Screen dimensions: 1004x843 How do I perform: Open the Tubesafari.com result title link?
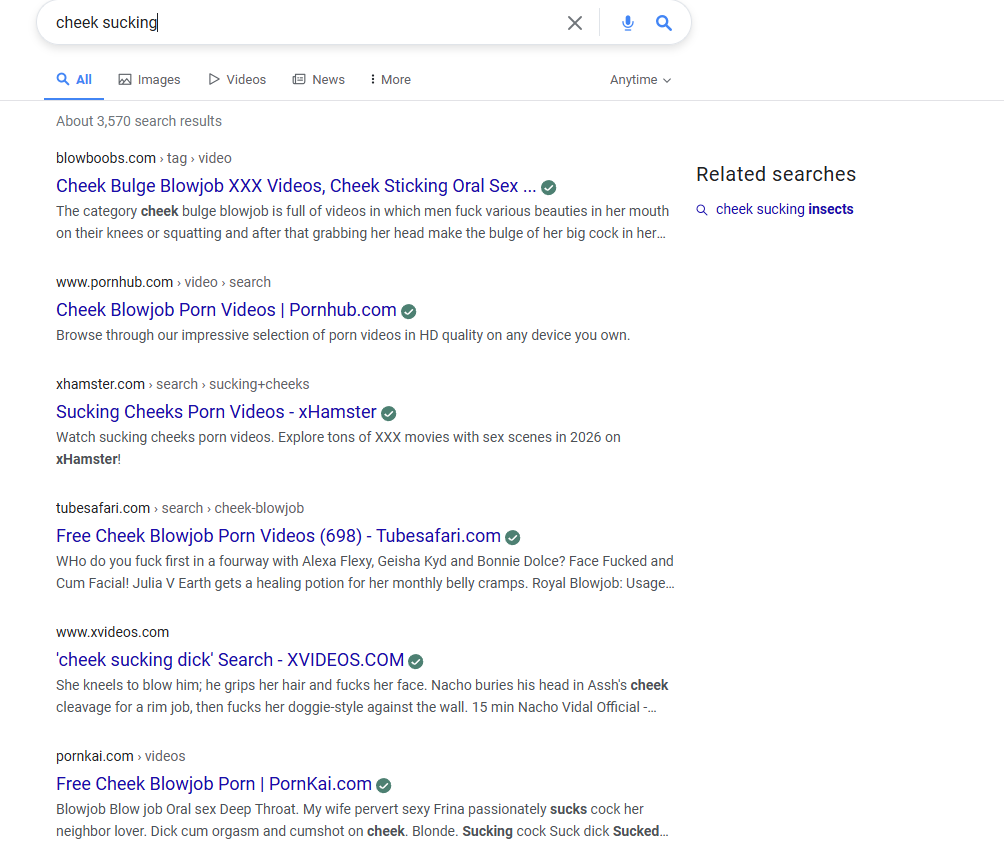(278, 536)
